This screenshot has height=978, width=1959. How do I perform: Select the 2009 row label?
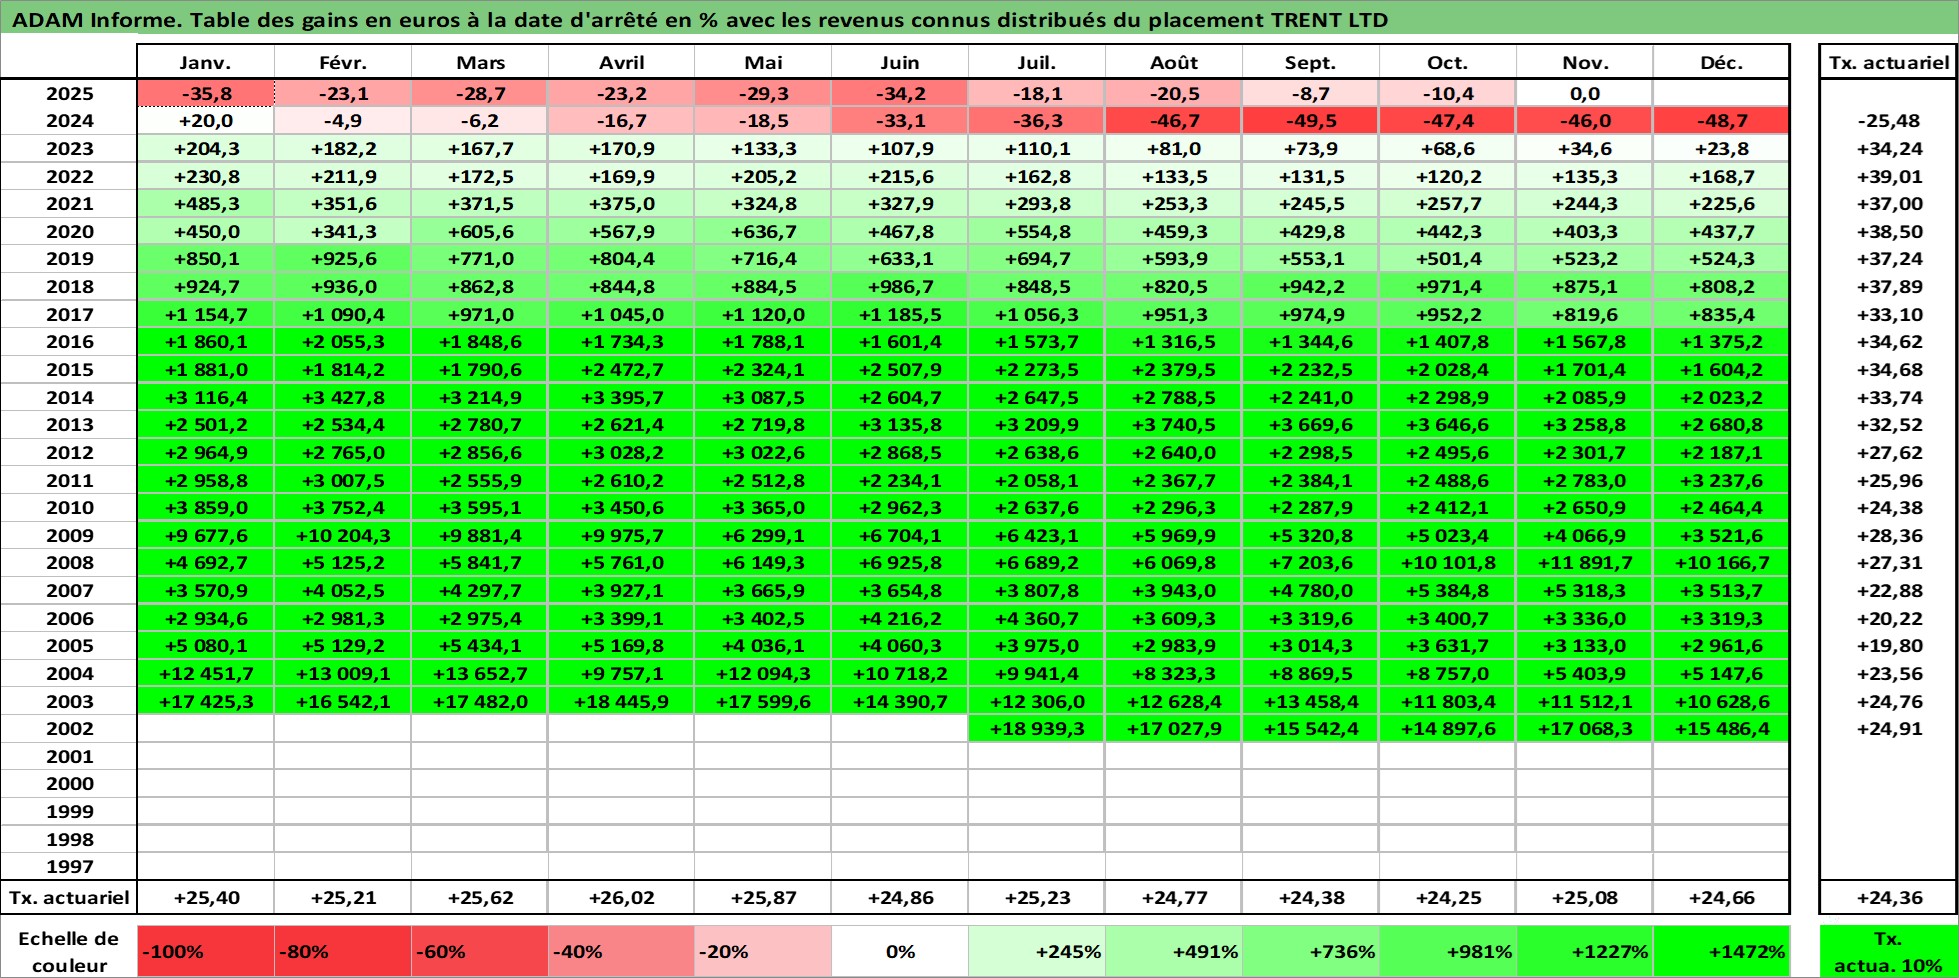point(69,536)
